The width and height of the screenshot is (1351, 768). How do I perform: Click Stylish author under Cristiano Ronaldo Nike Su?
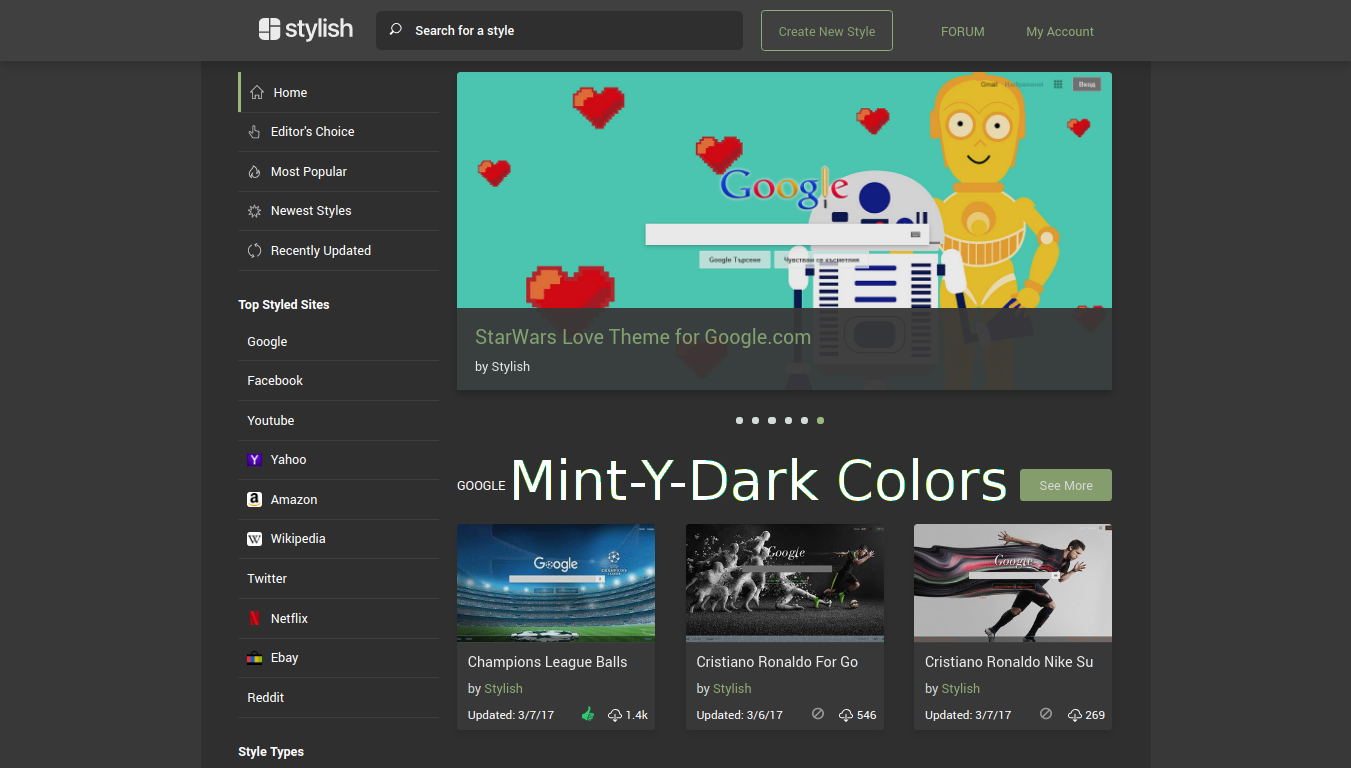tap(960, 689)
